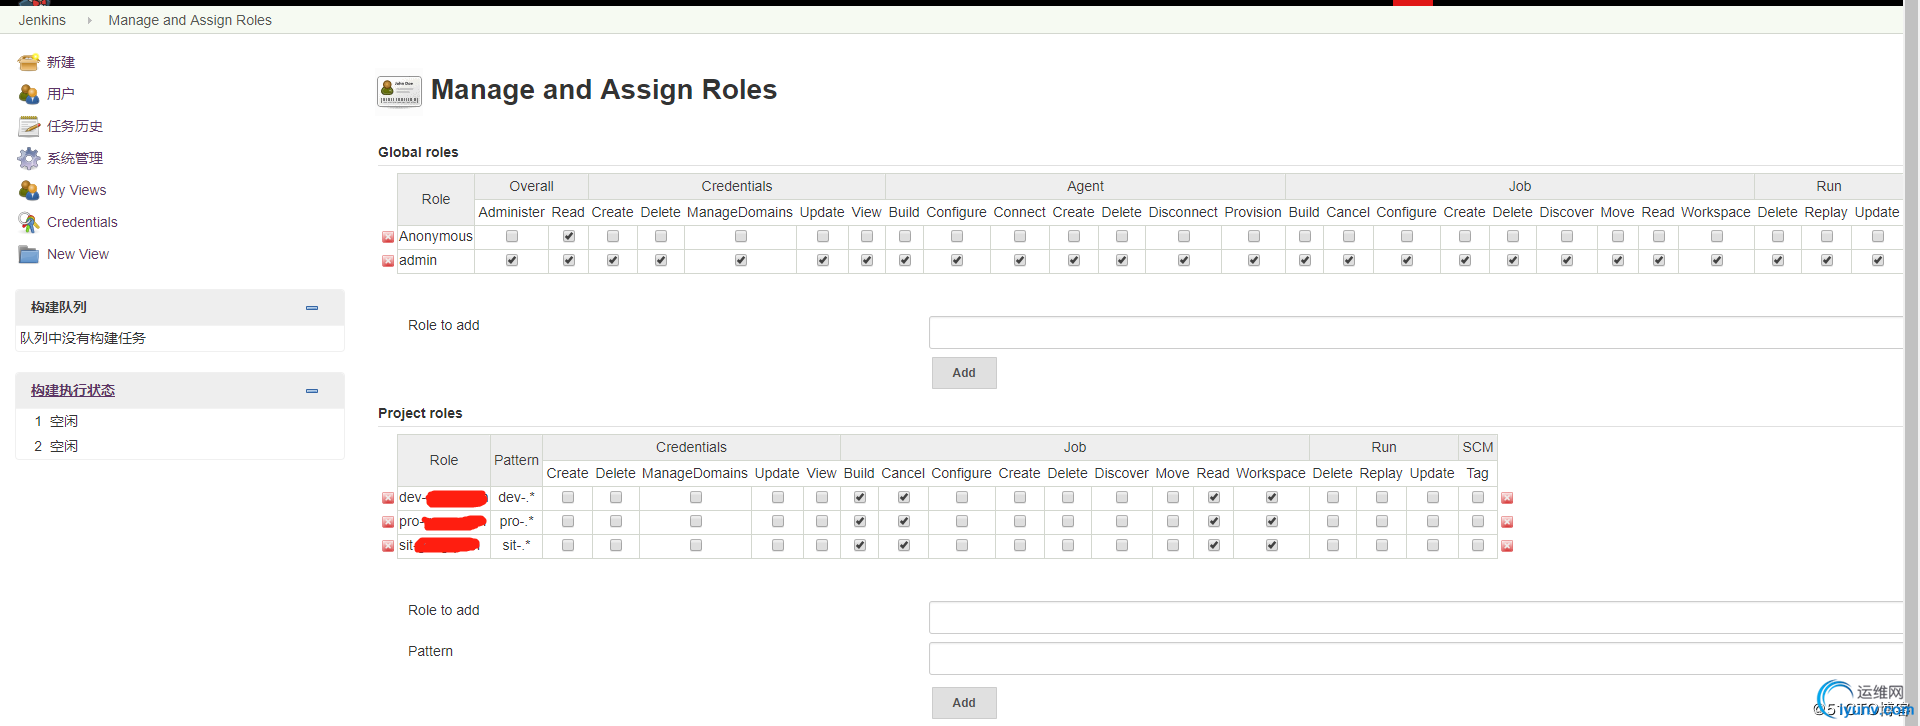
Task: Click red delete icon right of dev- row
Action: click(1507, 498)
